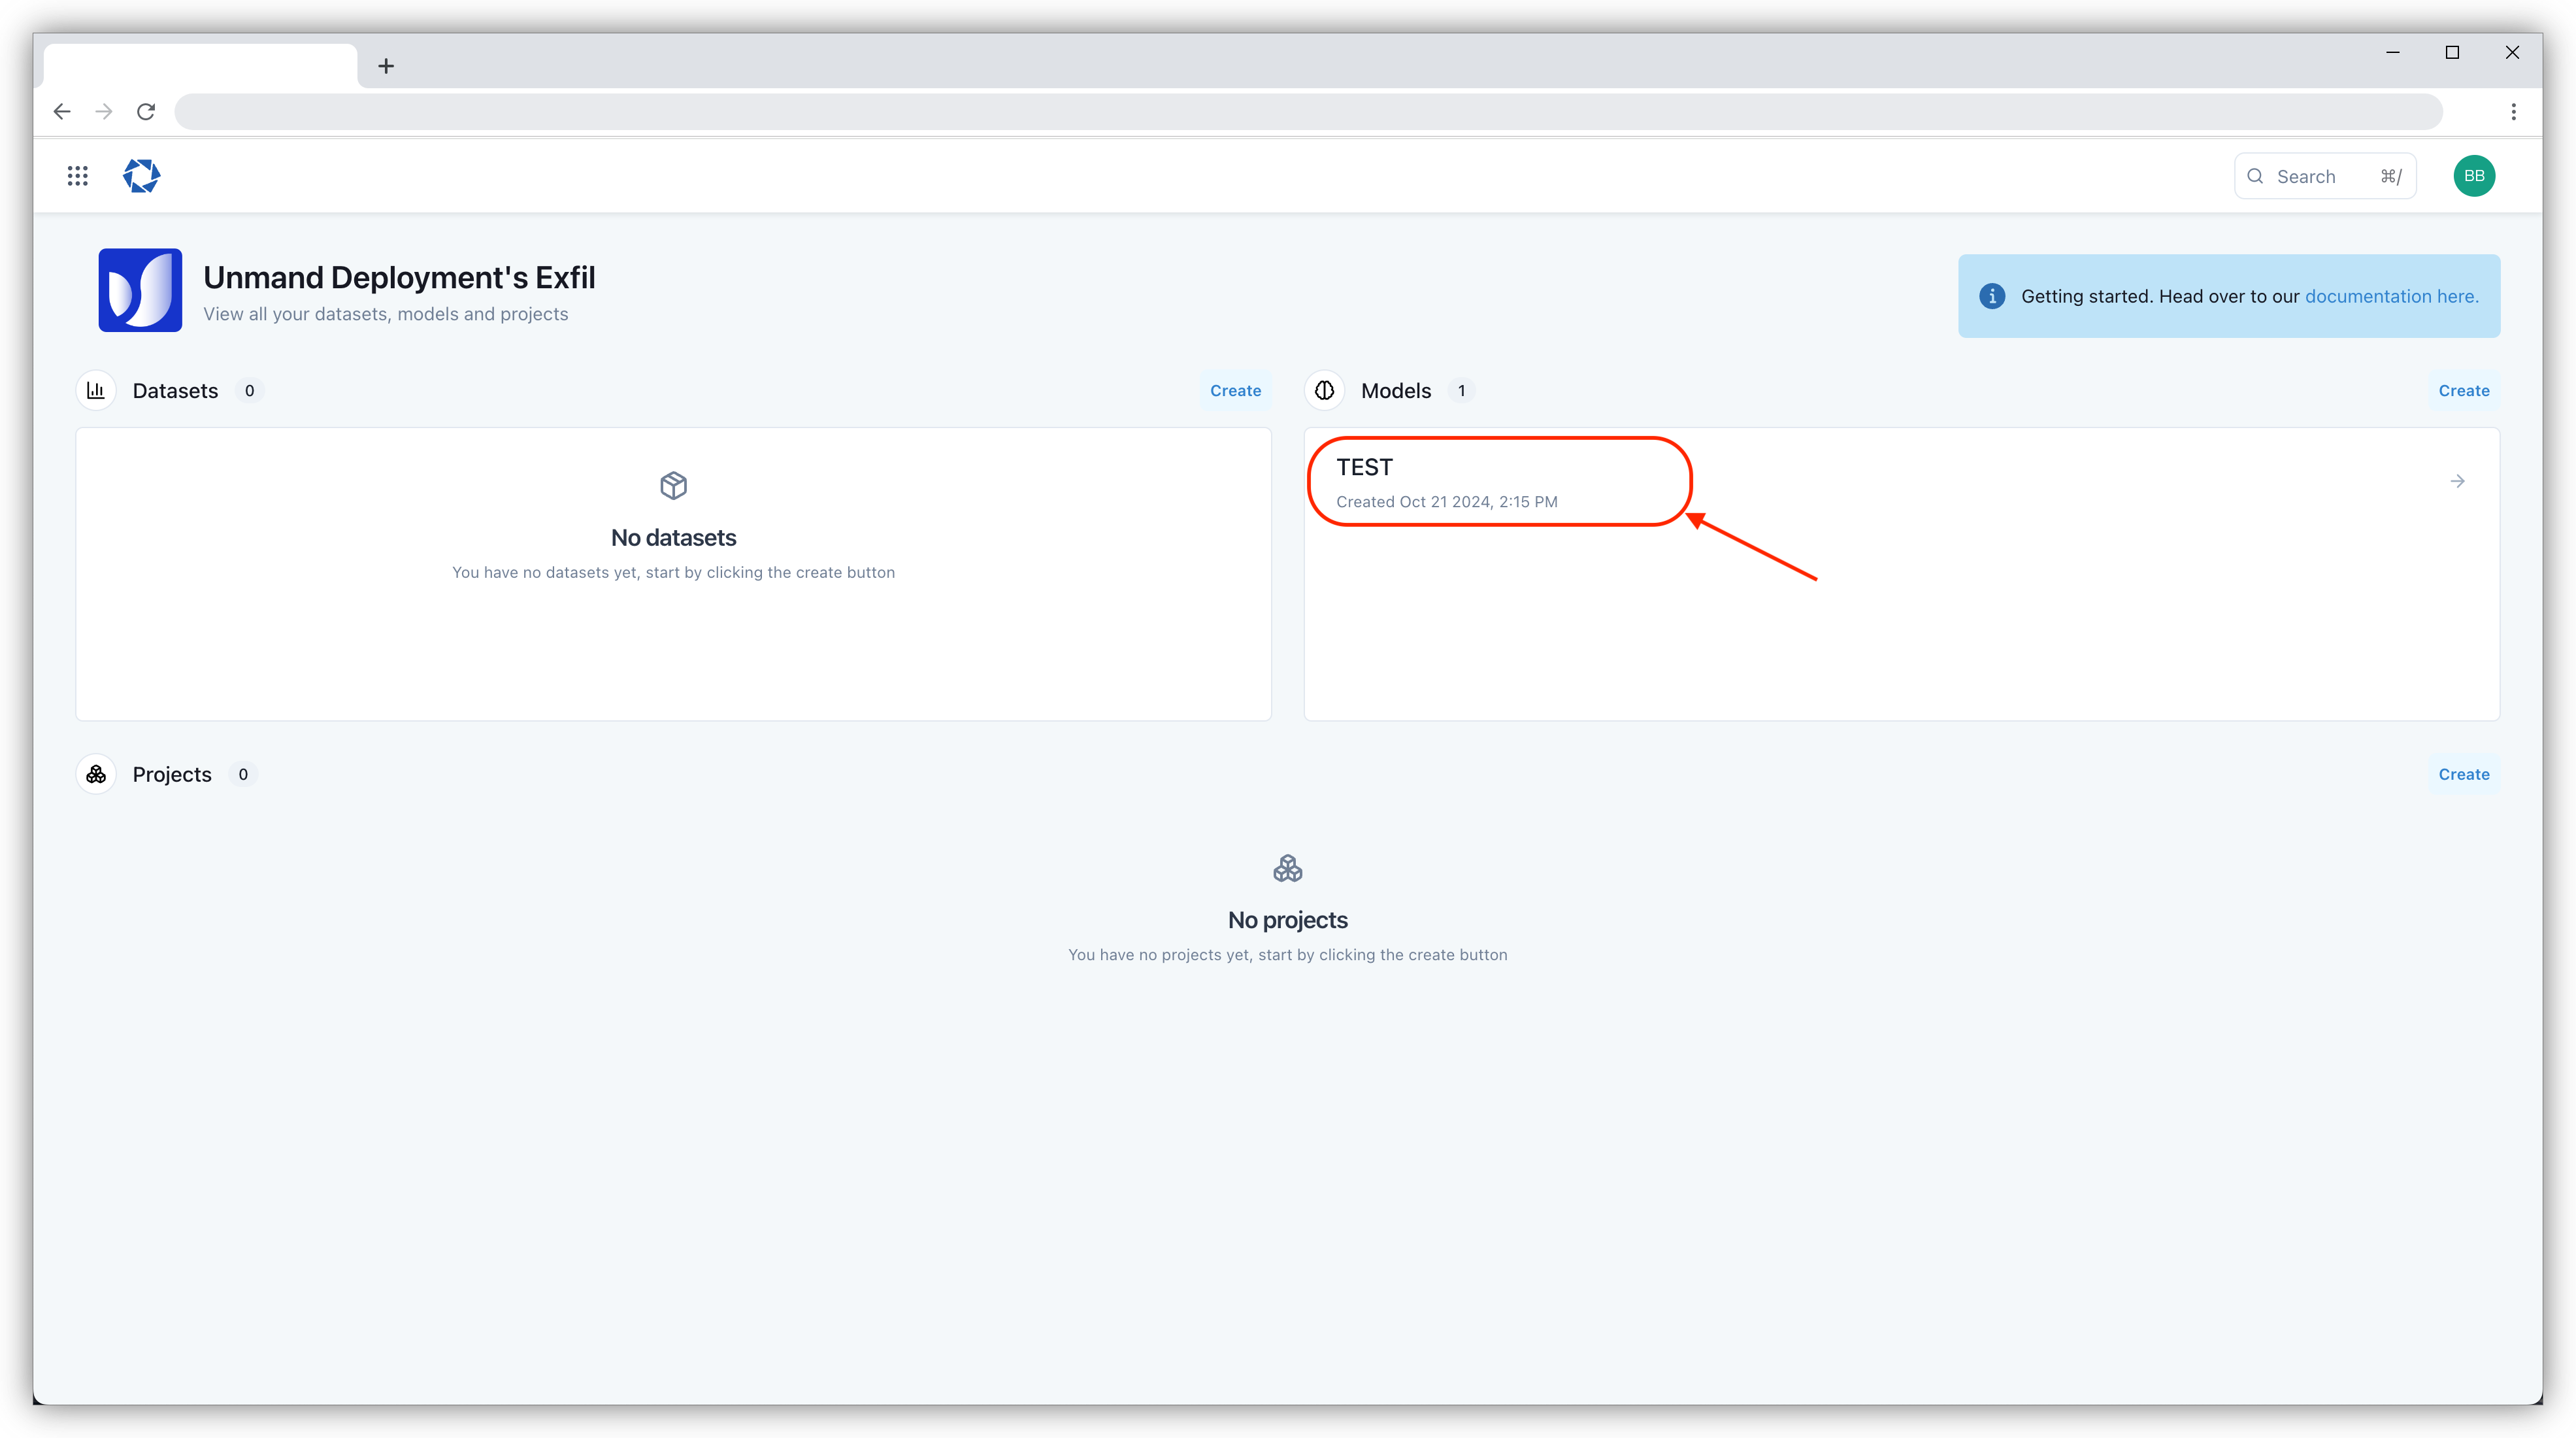Click the Projects network/cluster icon

coord(95,773)
